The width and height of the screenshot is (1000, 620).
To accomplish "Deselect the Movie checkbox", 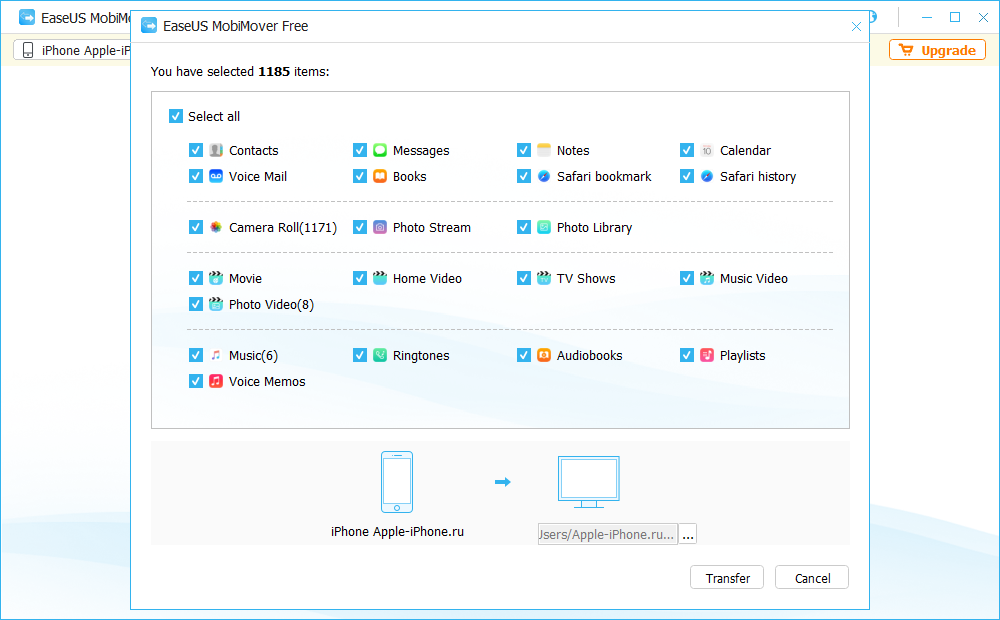I will [196, 278].
